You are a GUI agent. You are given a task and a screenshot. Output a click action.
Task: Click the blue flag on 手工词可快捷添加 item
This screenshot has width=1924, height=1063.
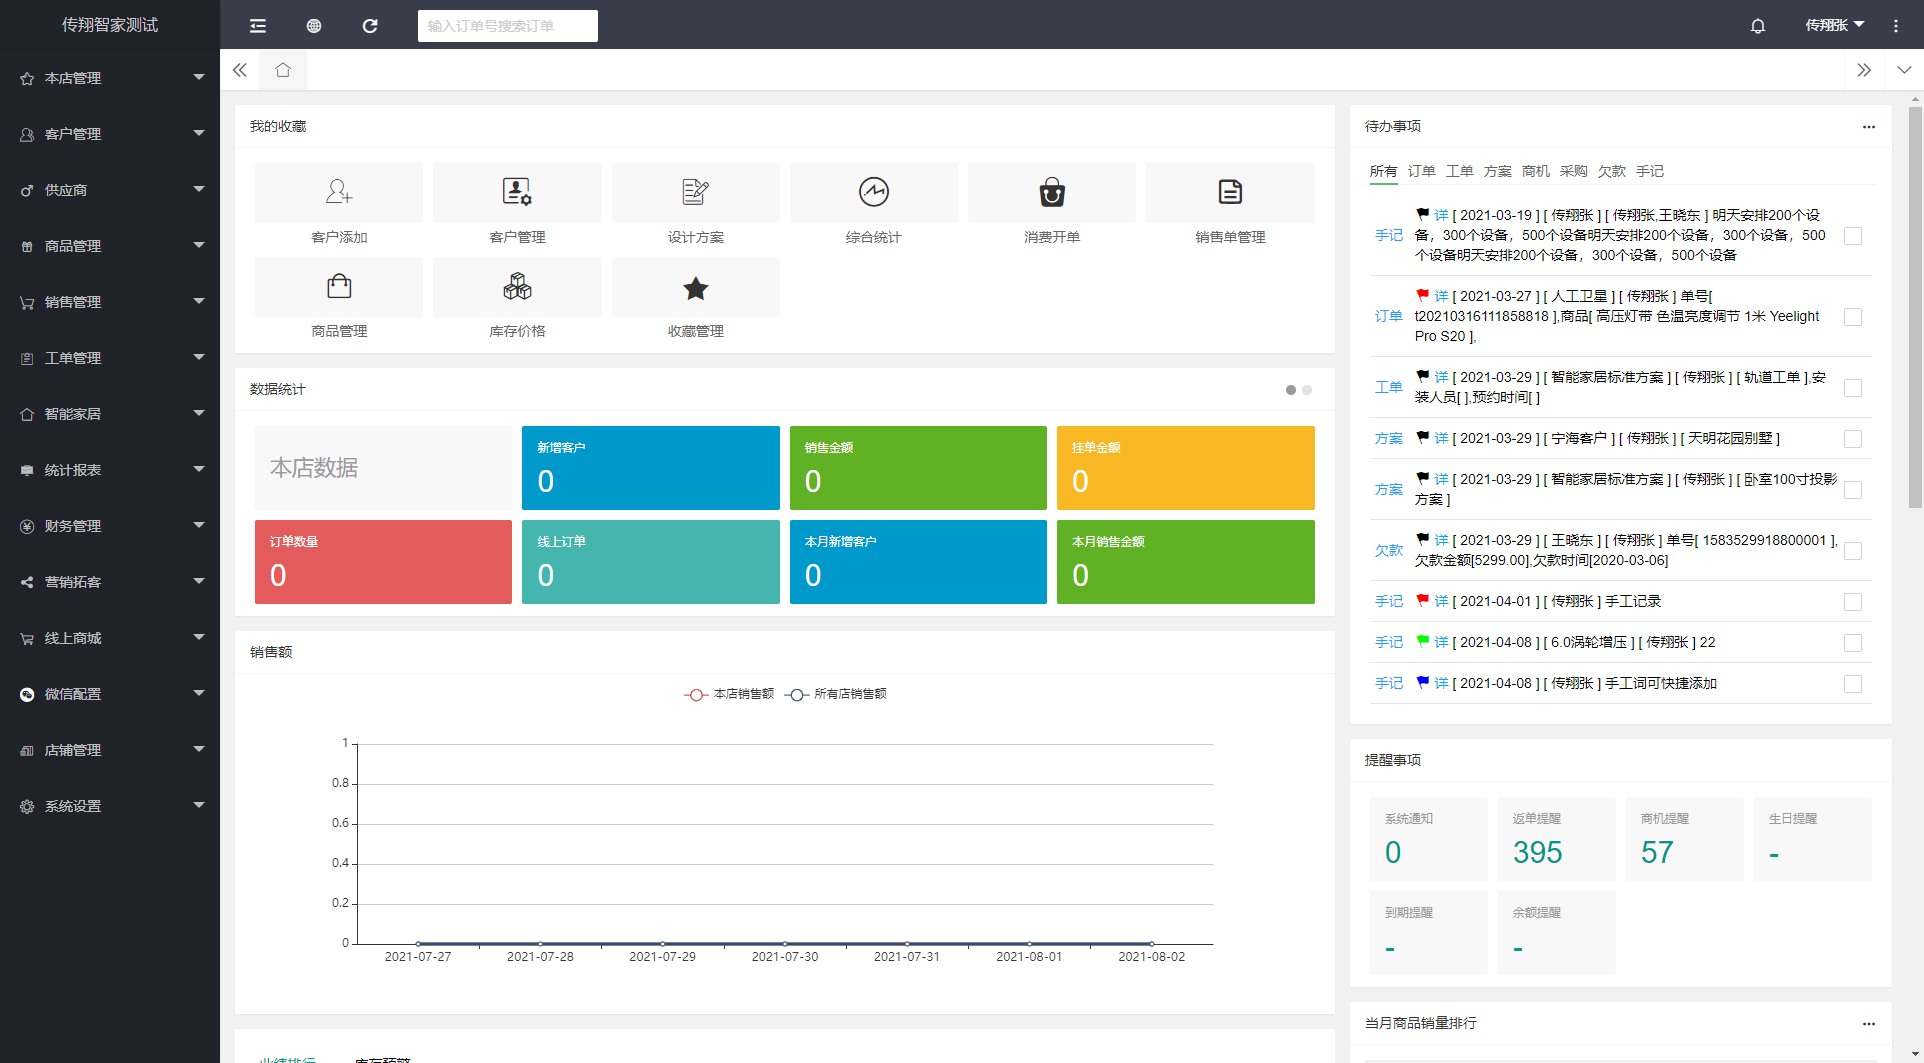(1423, 683)
